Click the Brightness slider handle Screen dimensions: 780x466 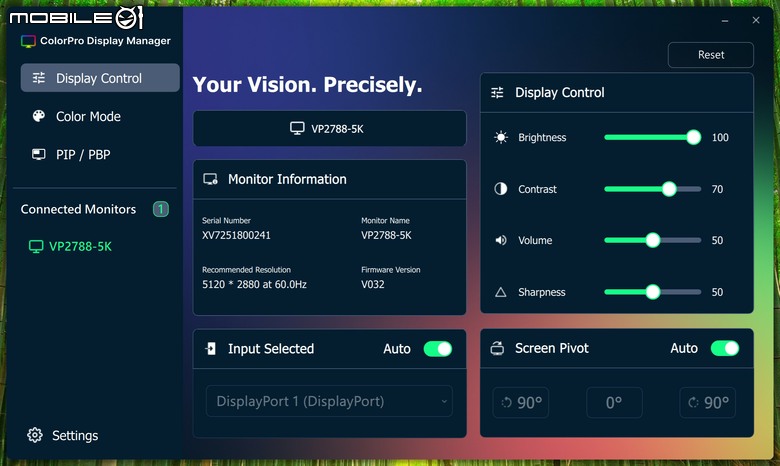click(693, 137)
